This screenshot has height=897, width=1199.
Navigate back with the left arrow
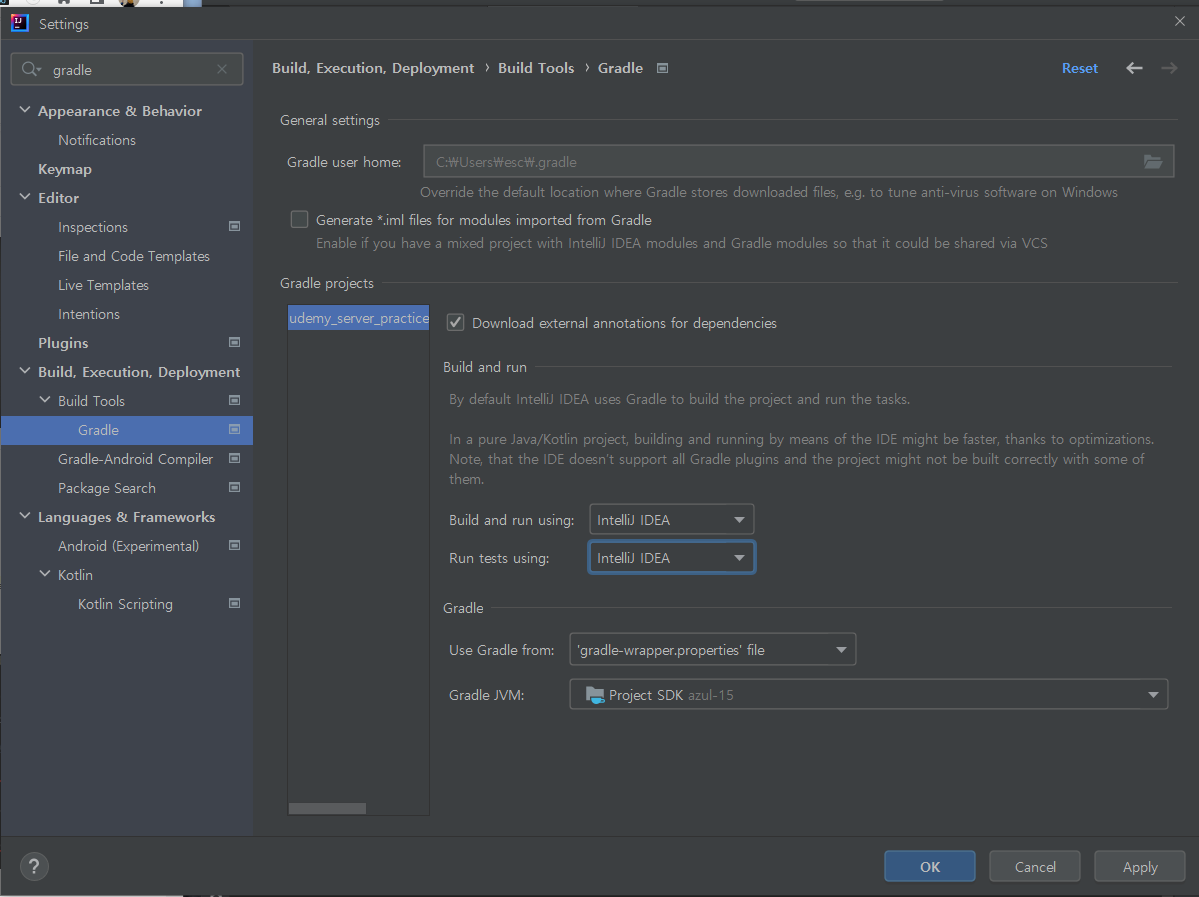[1134, 68]
